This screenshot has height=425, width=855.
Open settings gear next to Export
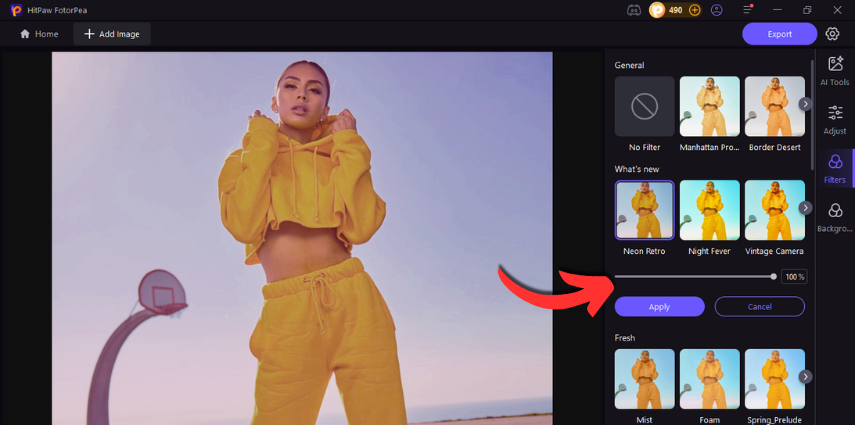(x=832, y=34)
